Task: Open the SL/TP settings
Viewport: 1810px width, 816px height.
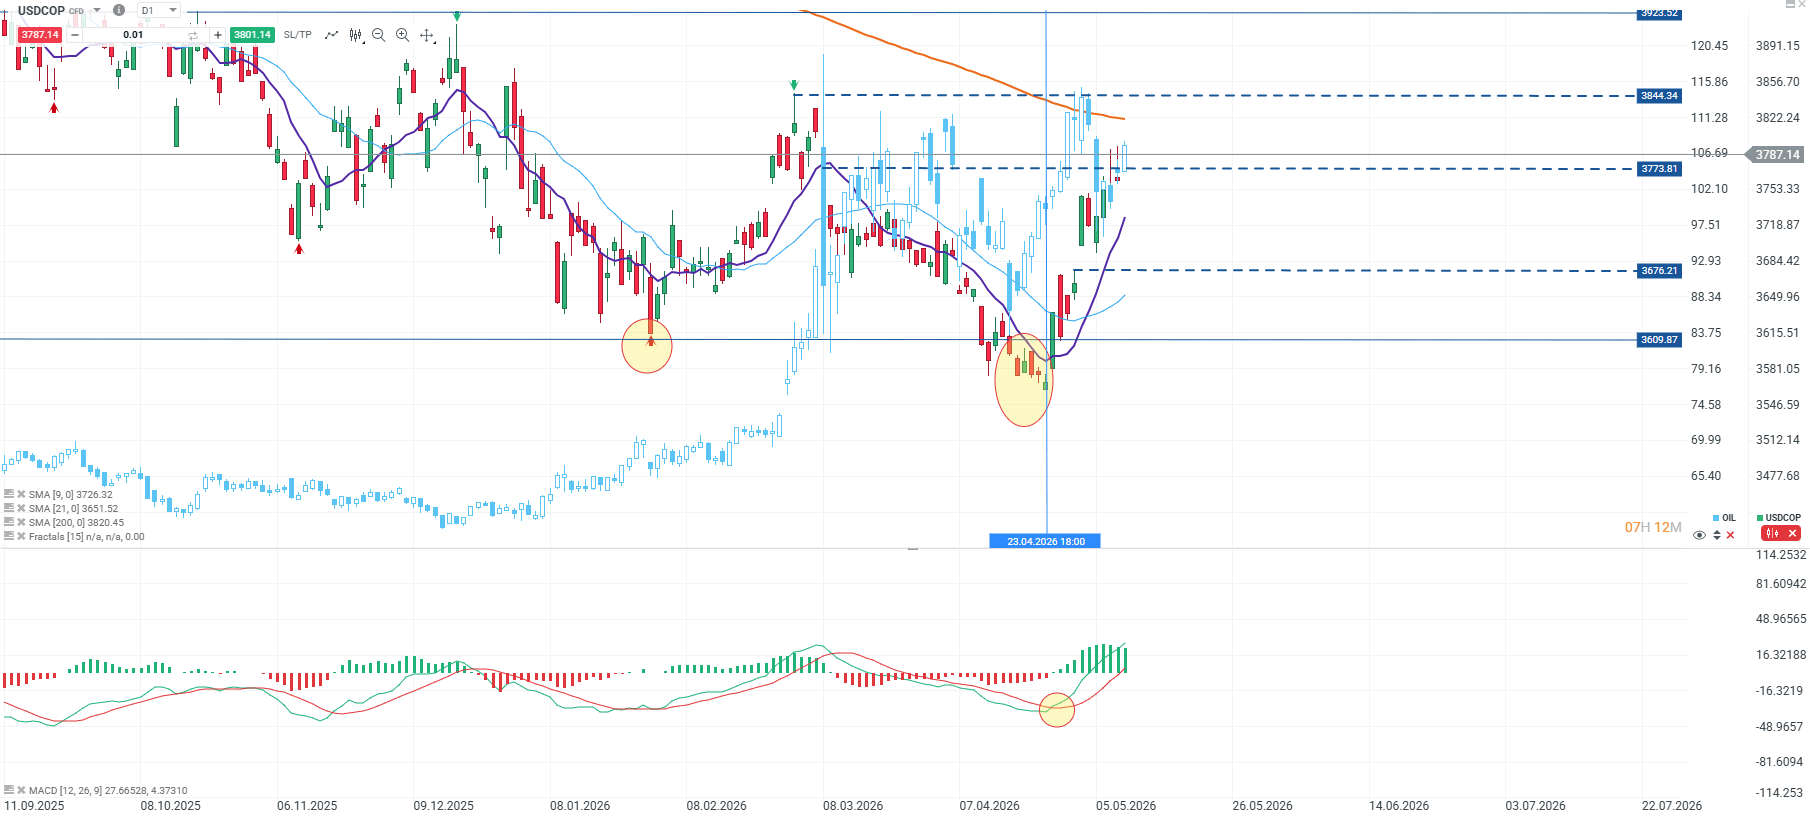Action: [297, 35]
